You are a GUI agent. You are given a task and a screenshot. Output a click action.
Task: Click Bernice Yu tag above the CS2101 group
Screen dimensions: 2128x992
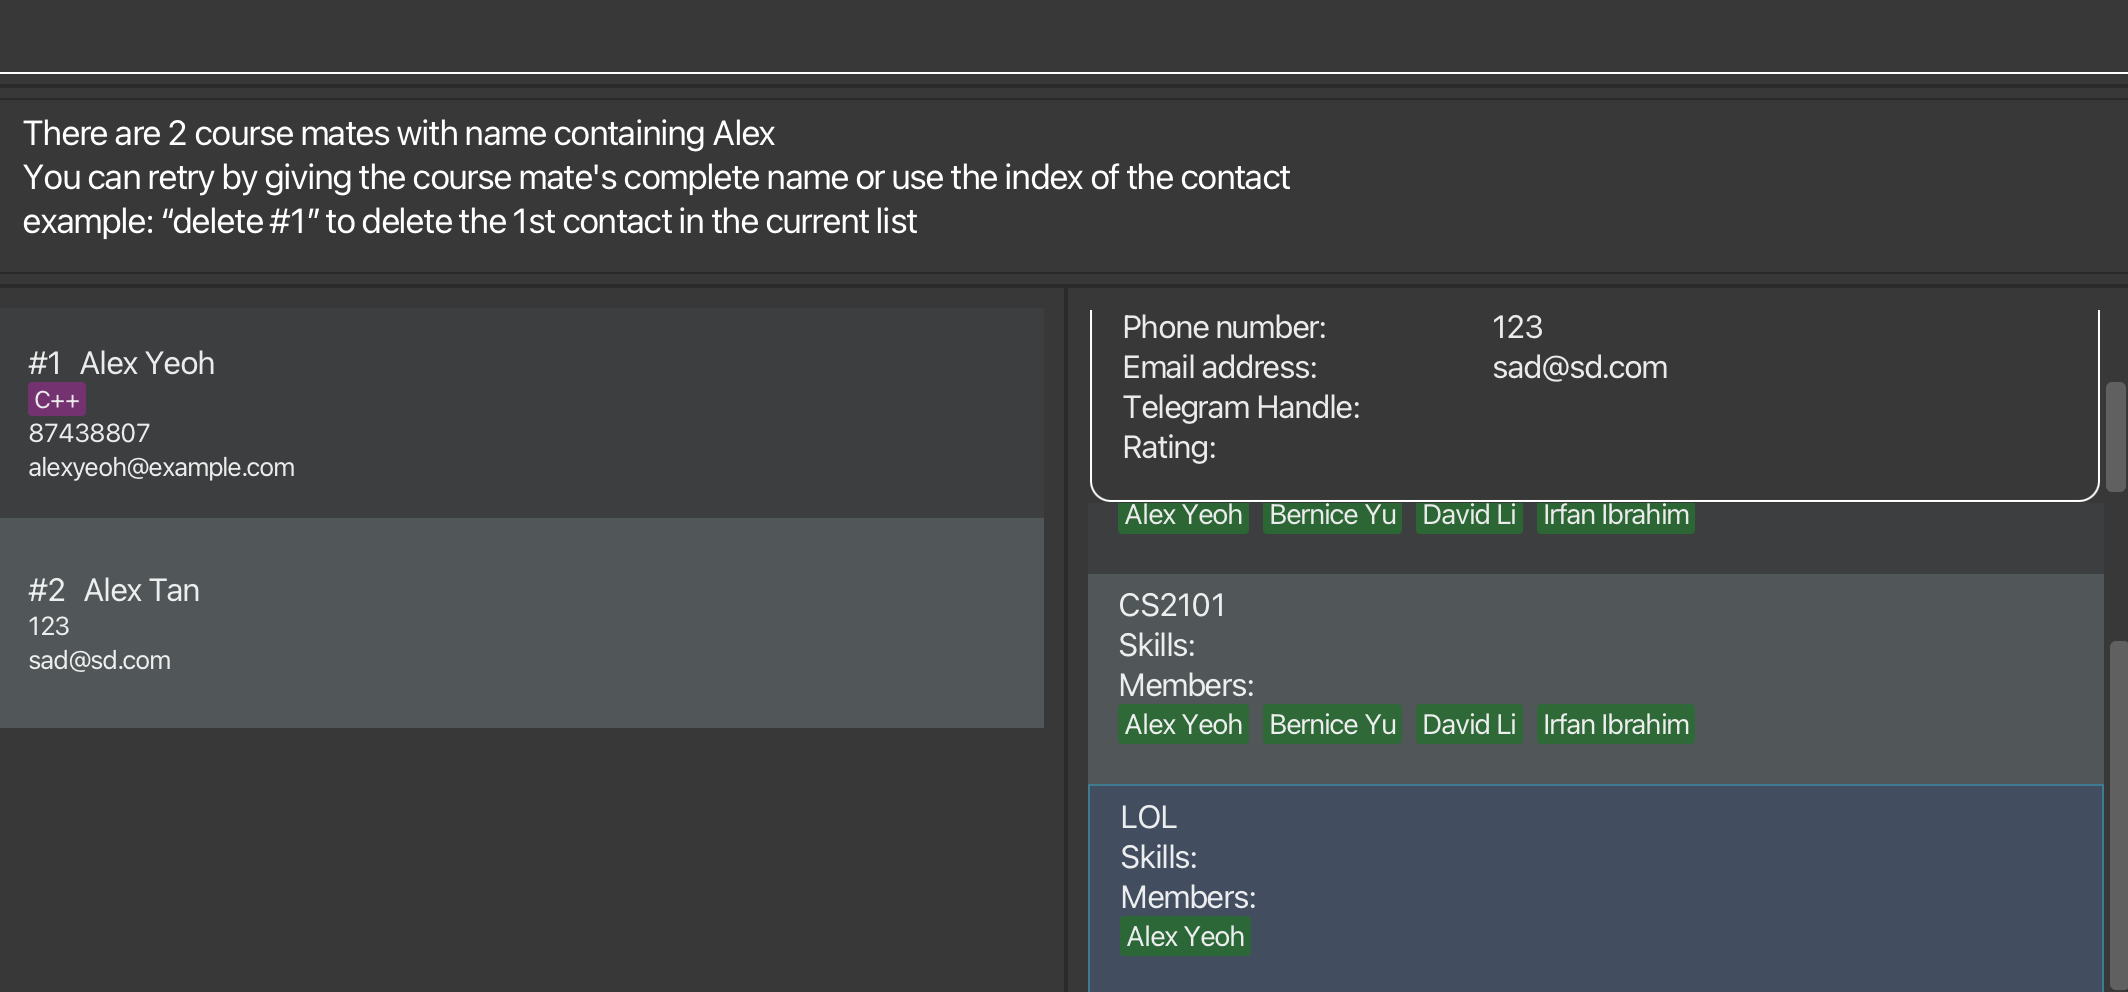click(x=1332, y=516)
